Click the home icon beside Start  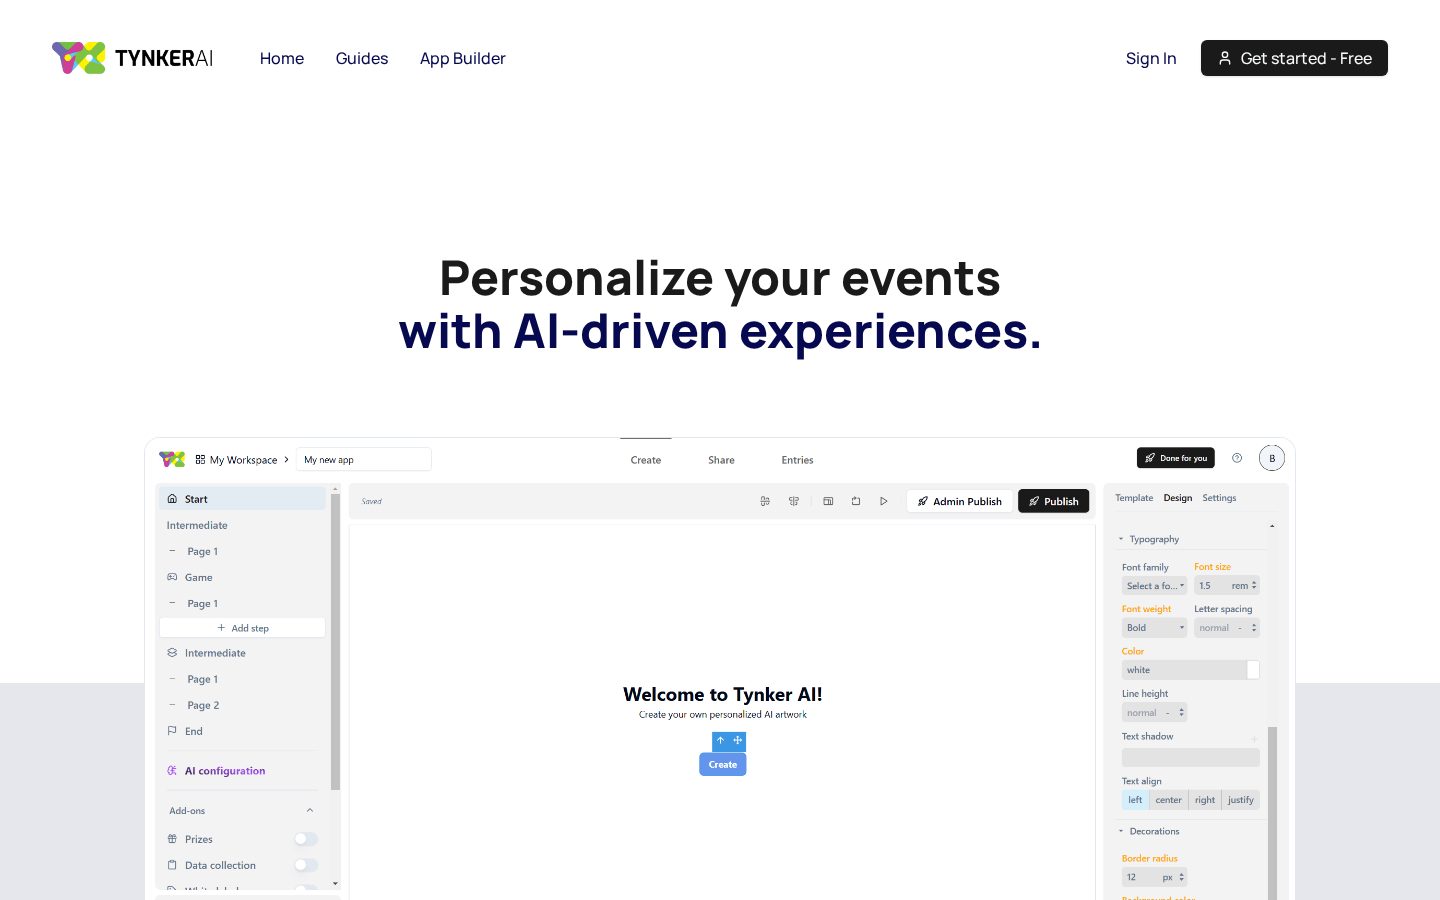(172, 499)
